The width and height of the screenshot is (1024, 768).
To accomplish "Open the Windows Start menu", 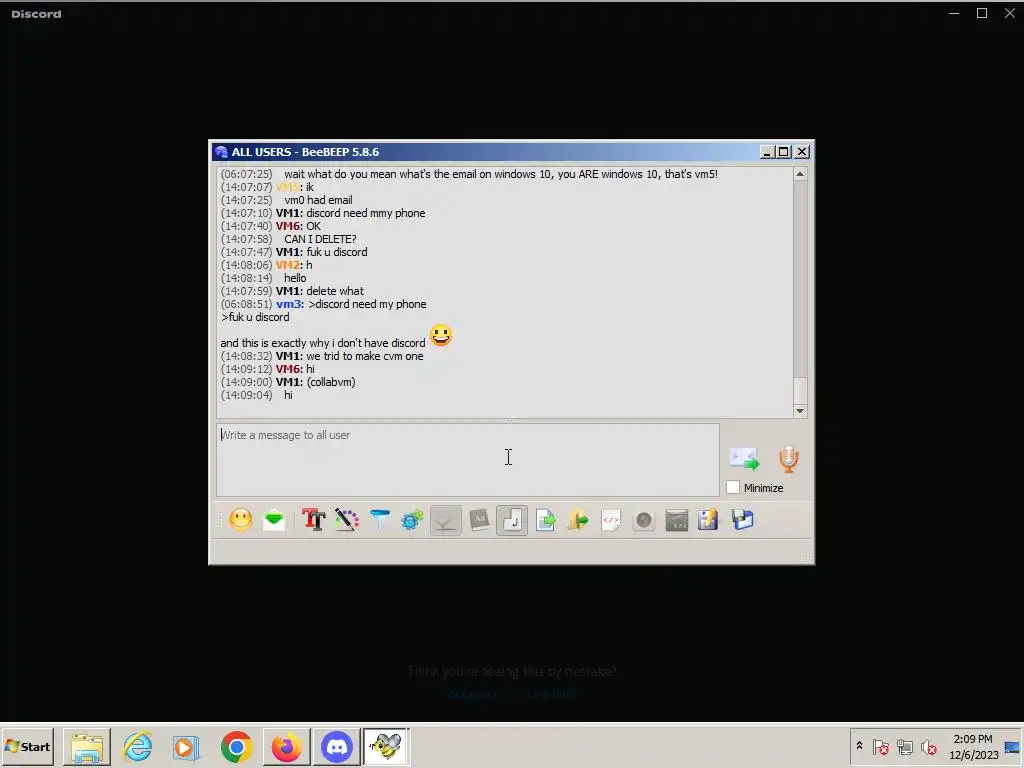I will (x=27, y=746).
